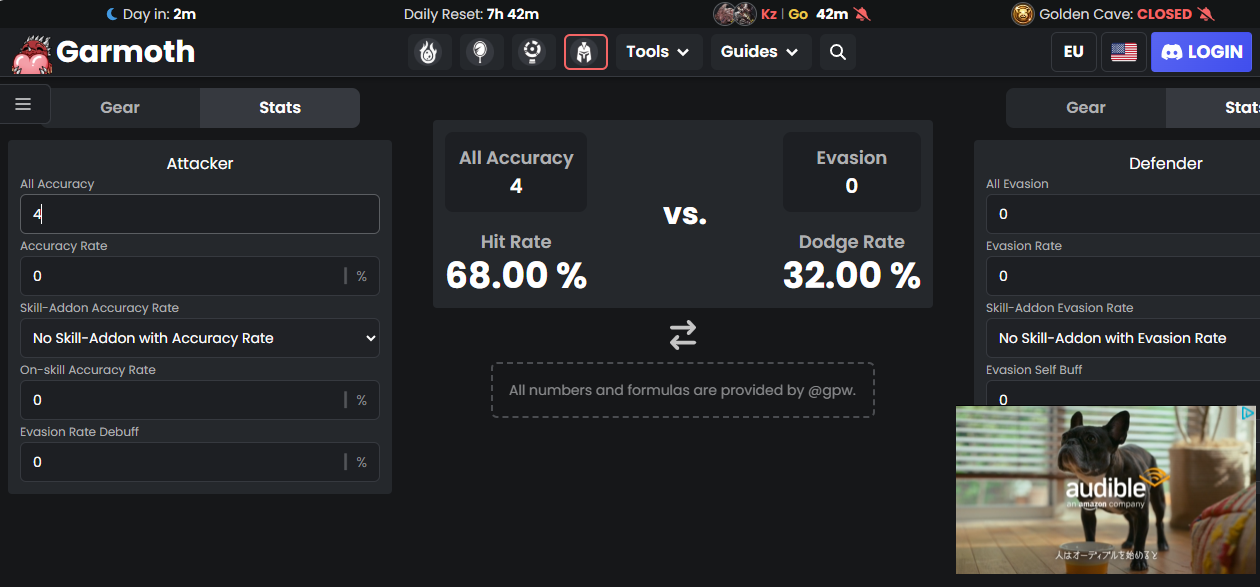Open the Skill-Addon Accuracy Rate dropdown
Screen dimensions: 1260x587
pos(200,338)
